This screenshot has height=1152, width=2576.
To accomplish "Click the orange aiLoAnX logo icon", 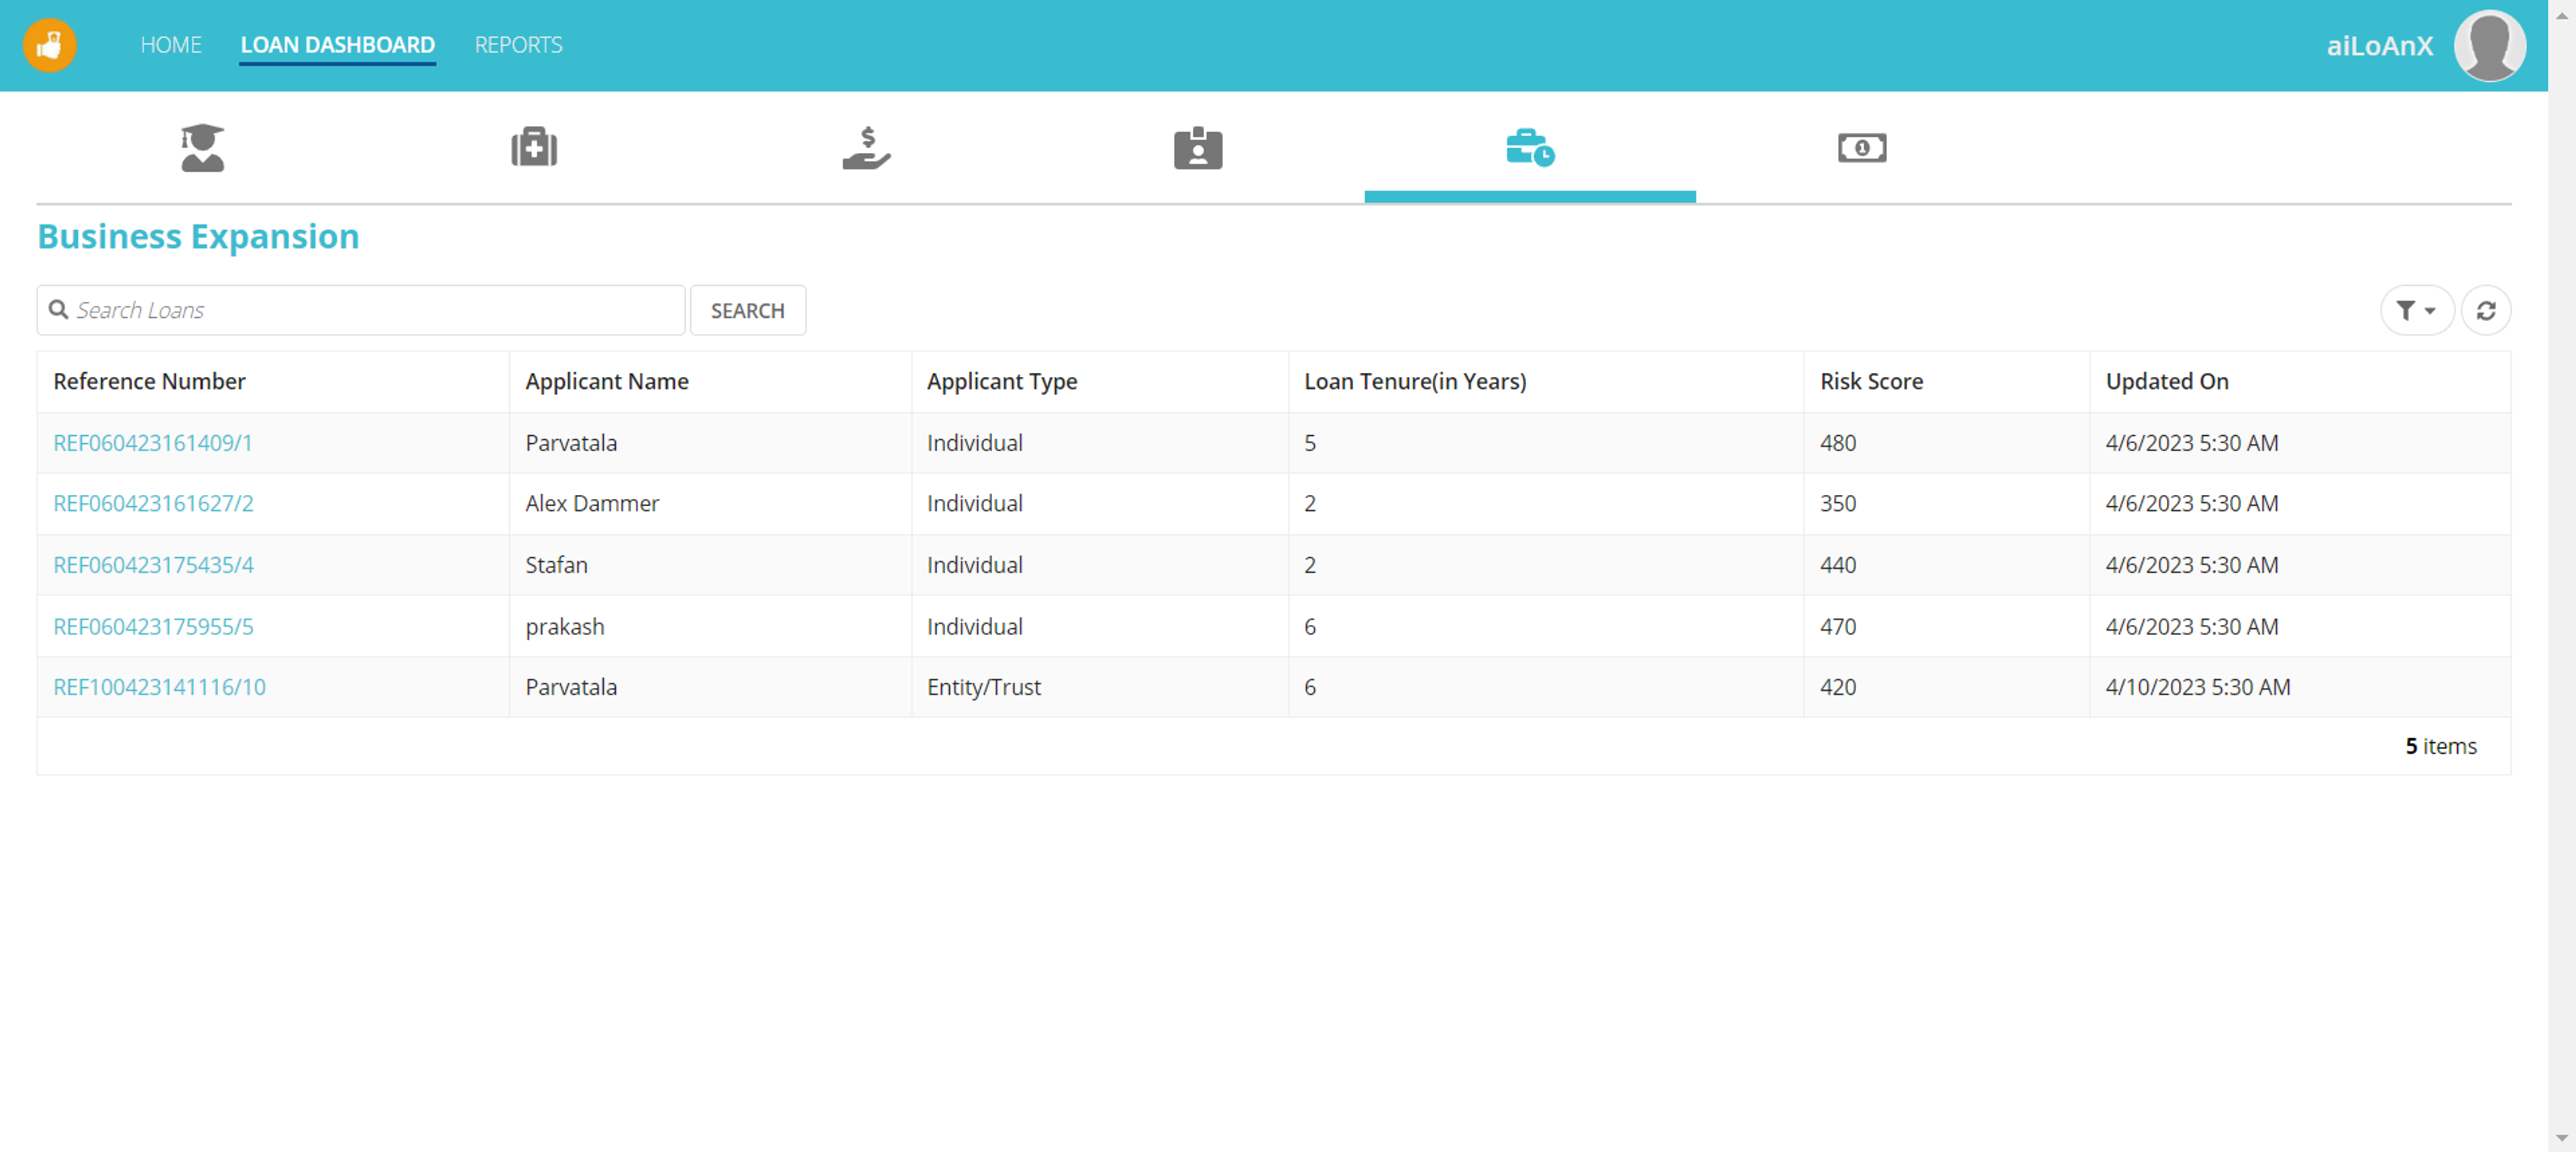I will tap(49, 45).
